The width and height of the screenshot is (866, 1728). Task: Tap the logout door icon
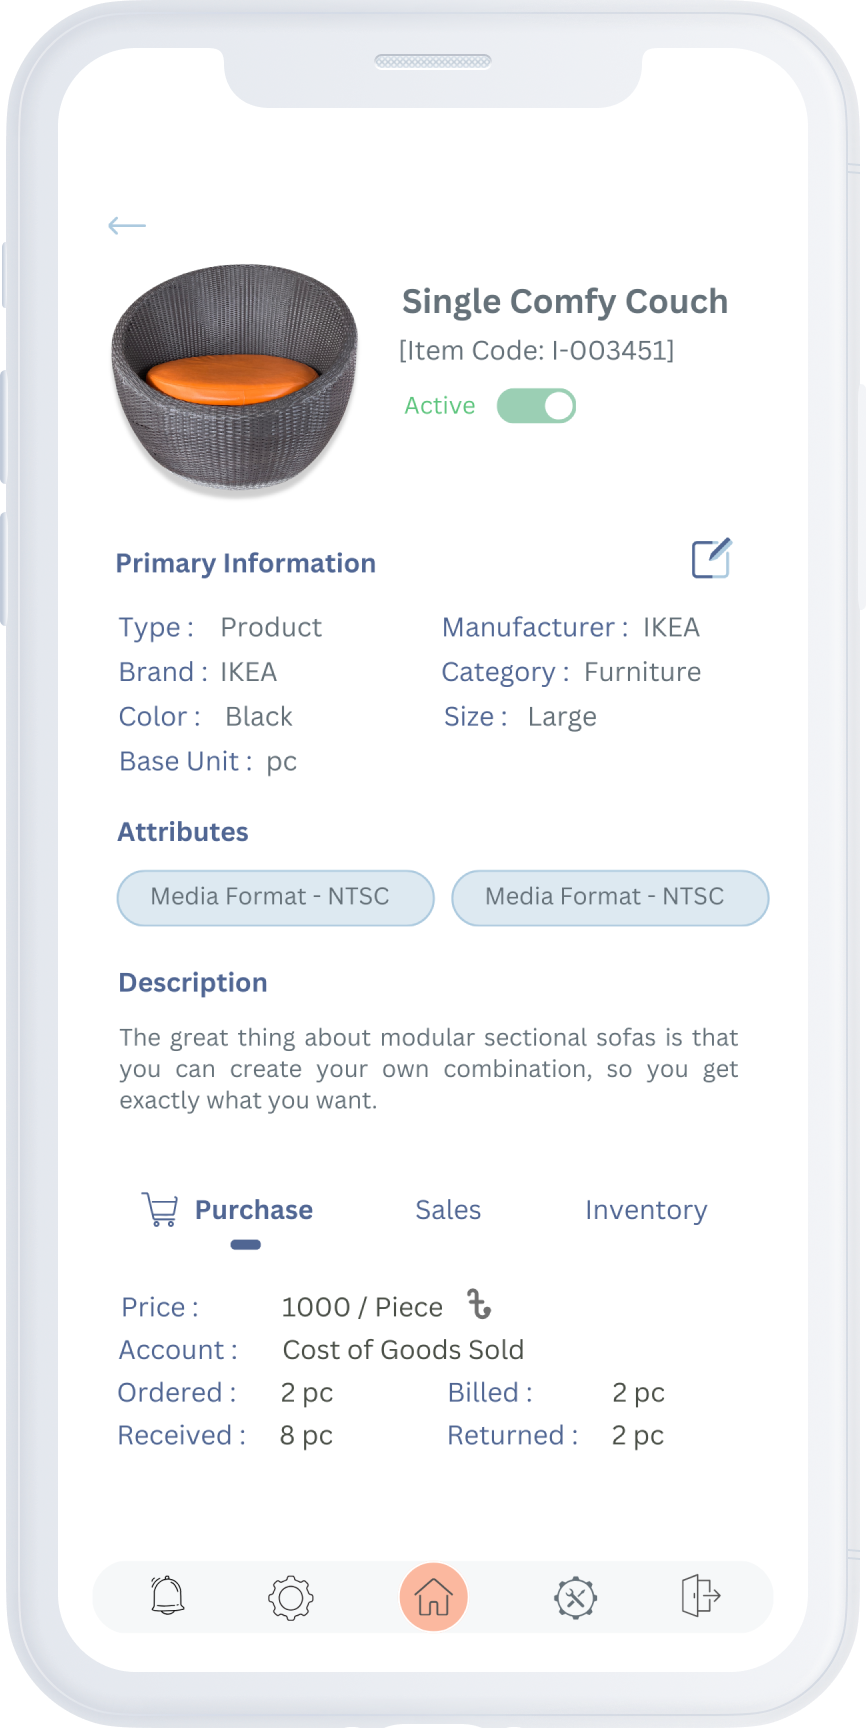click(700, 1595)
